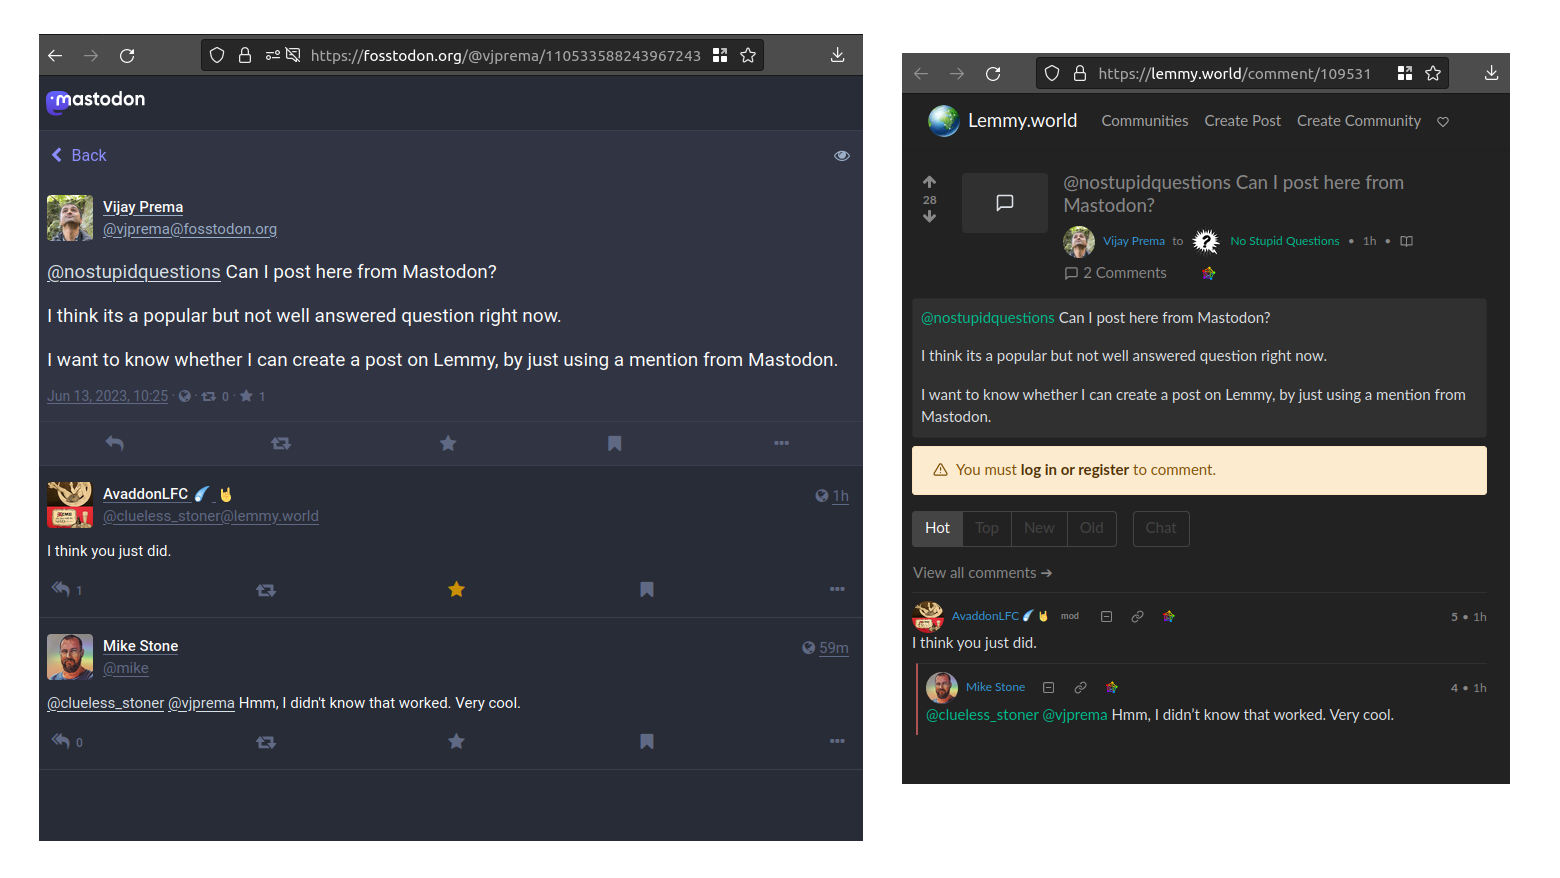Open downloads in the fosstodon.org browser window
Image resolution: width=1560 pixels, height=878 pixels.
[837, 55]
